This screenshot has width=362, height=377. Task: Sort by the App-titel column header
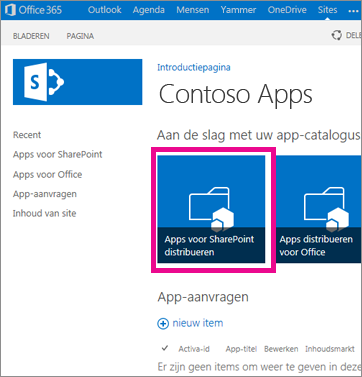241,349
